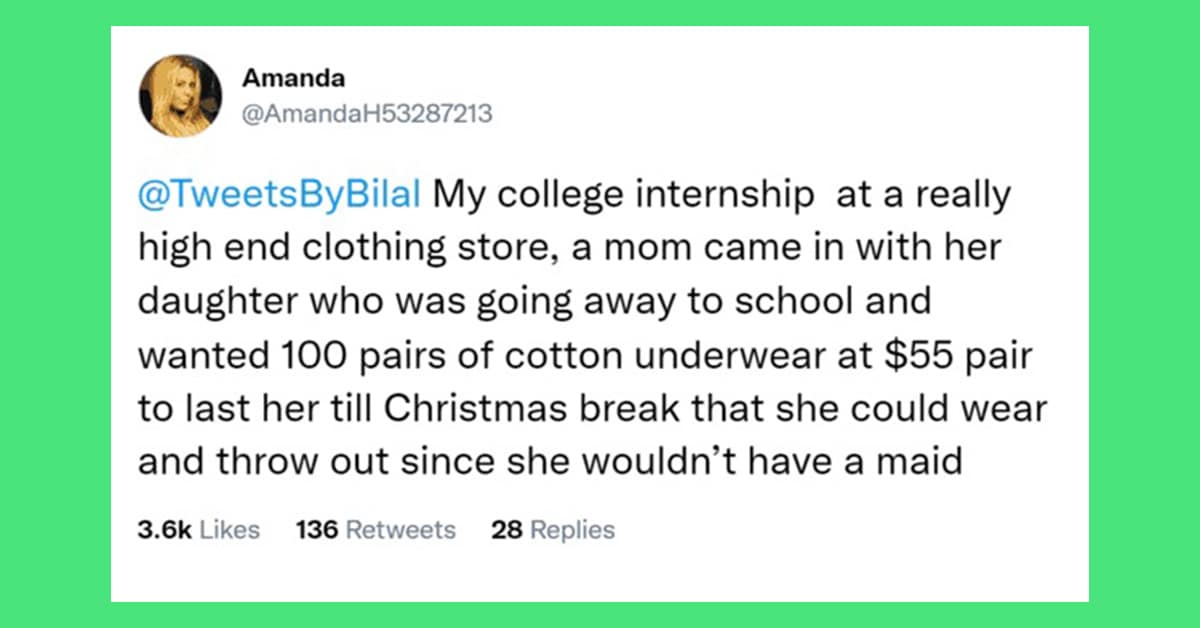
Task: Open the 28 Replies thread
Action: (x=553, y=529)
